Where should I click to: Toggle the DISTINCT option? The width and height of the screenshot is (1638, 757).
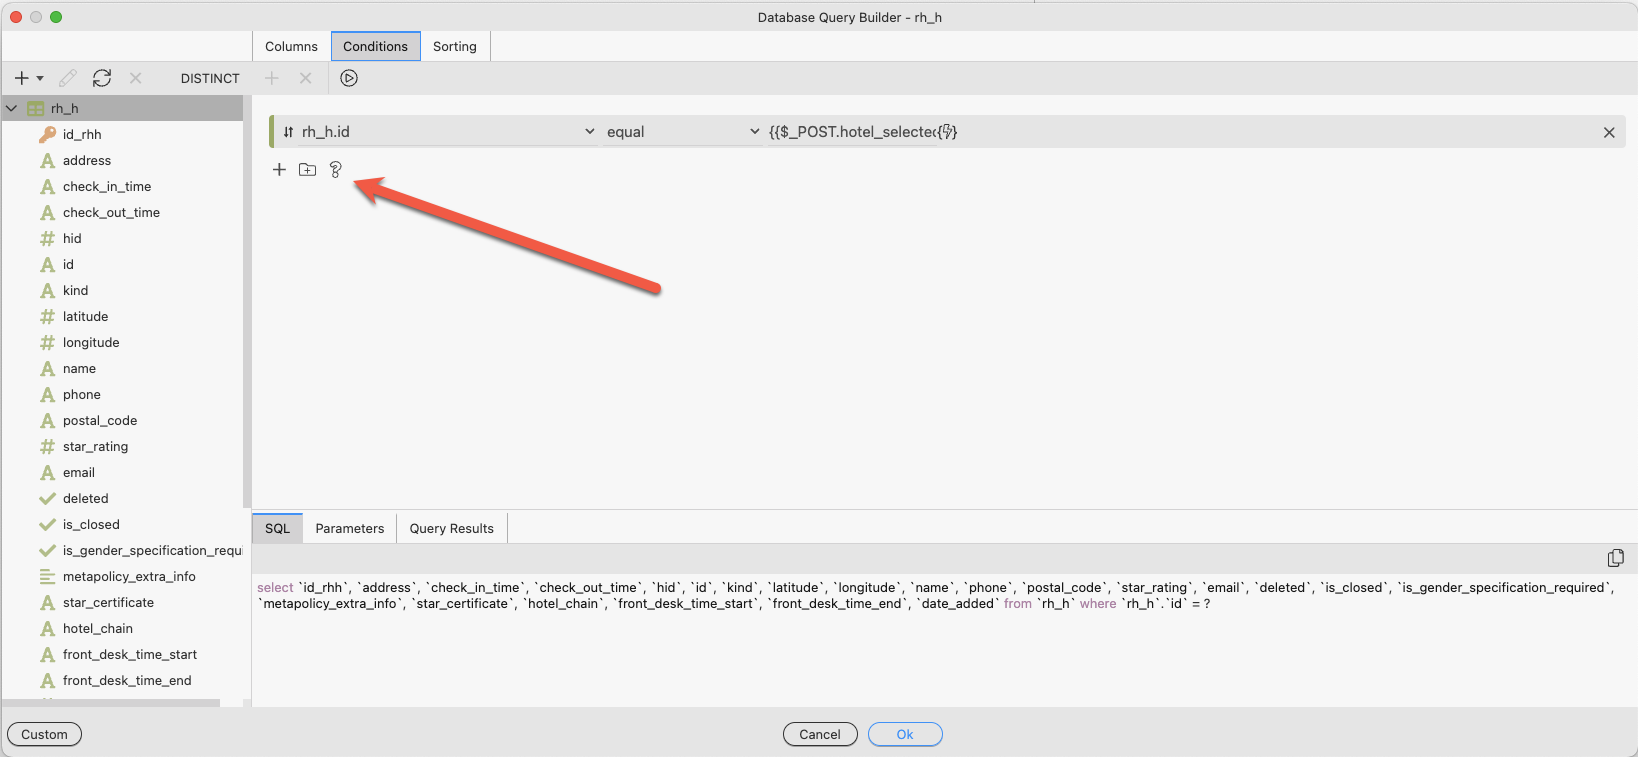click(210, 78)
